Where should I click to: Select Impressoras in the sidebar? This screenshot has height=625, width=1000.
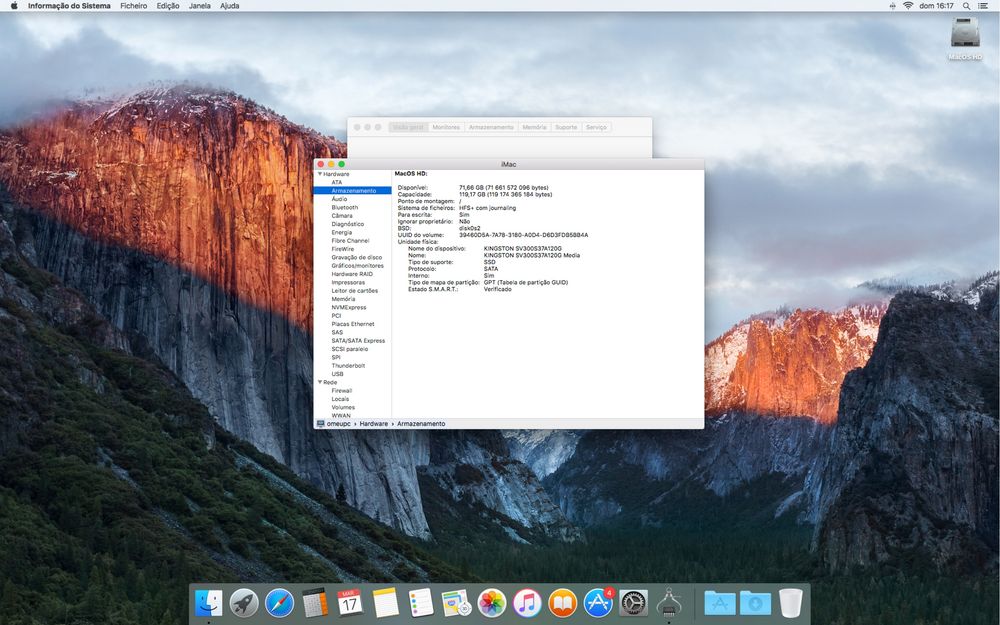[x=348, y=282]
